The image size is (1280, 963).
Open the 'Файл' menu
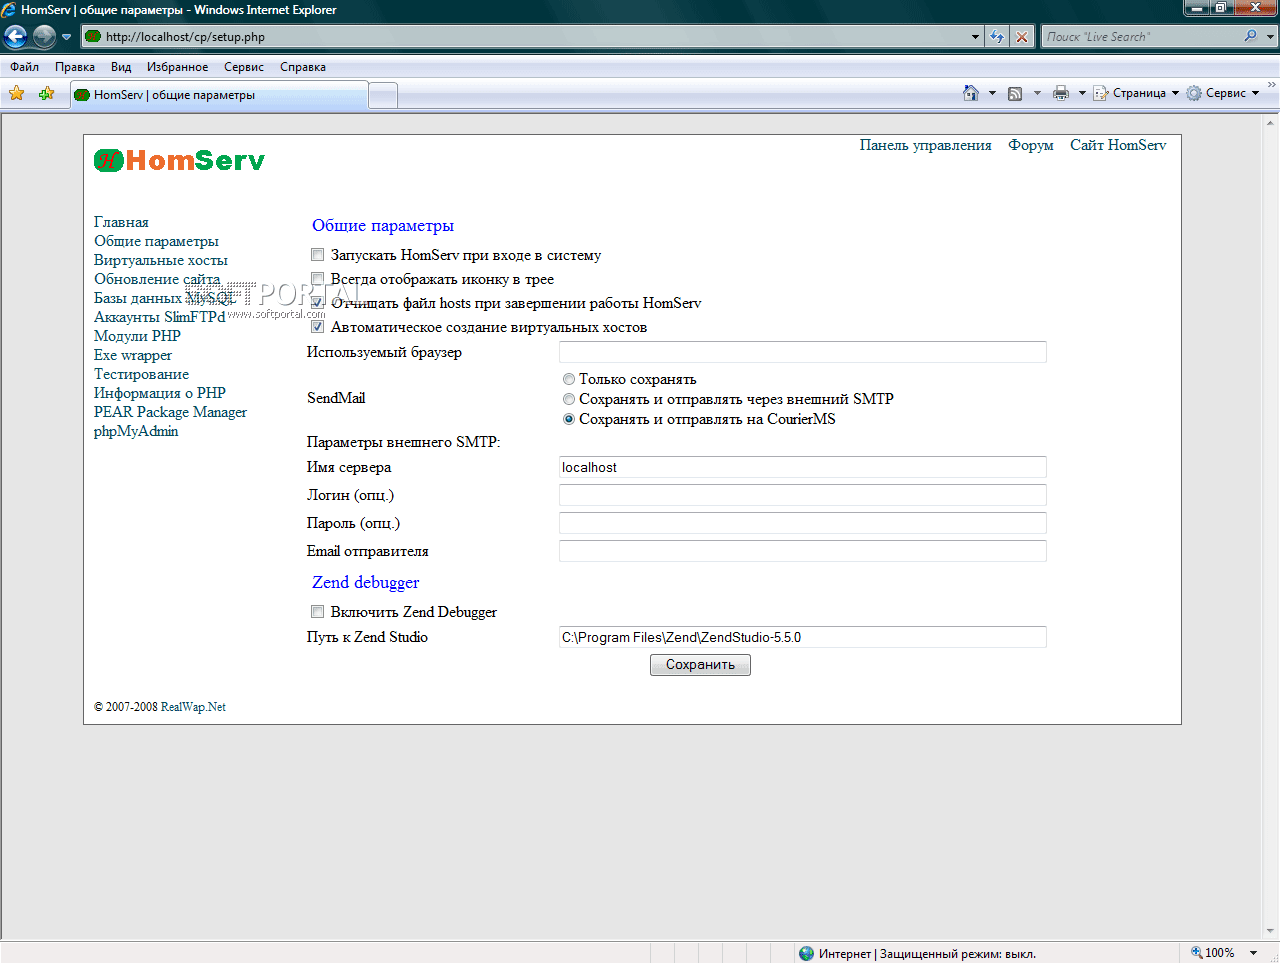(25, 67)
